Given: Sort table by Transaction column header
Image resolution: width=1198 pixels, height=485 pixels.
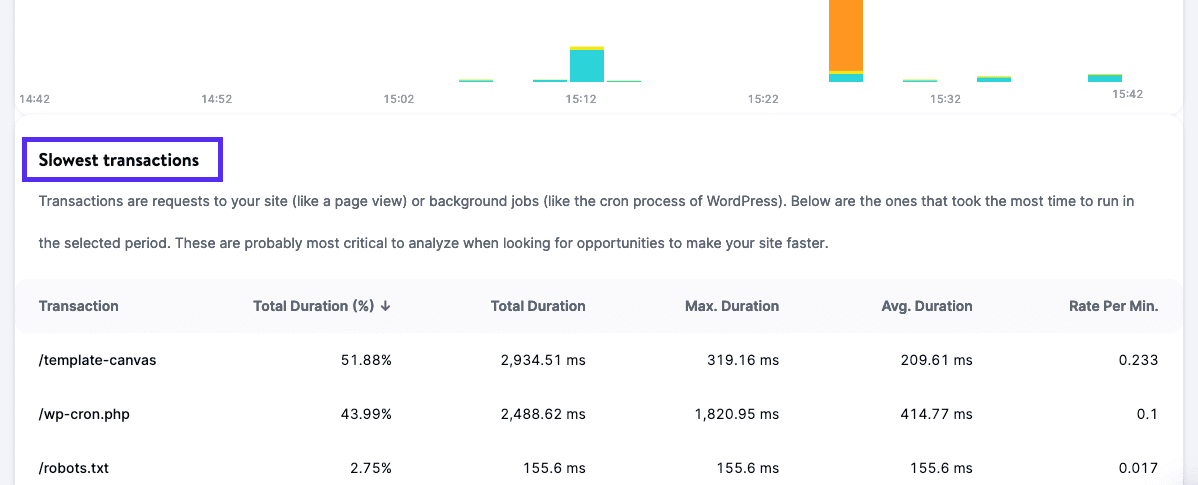Looking at the screenshot, I should pyautogui.click(x=78, y=306).
